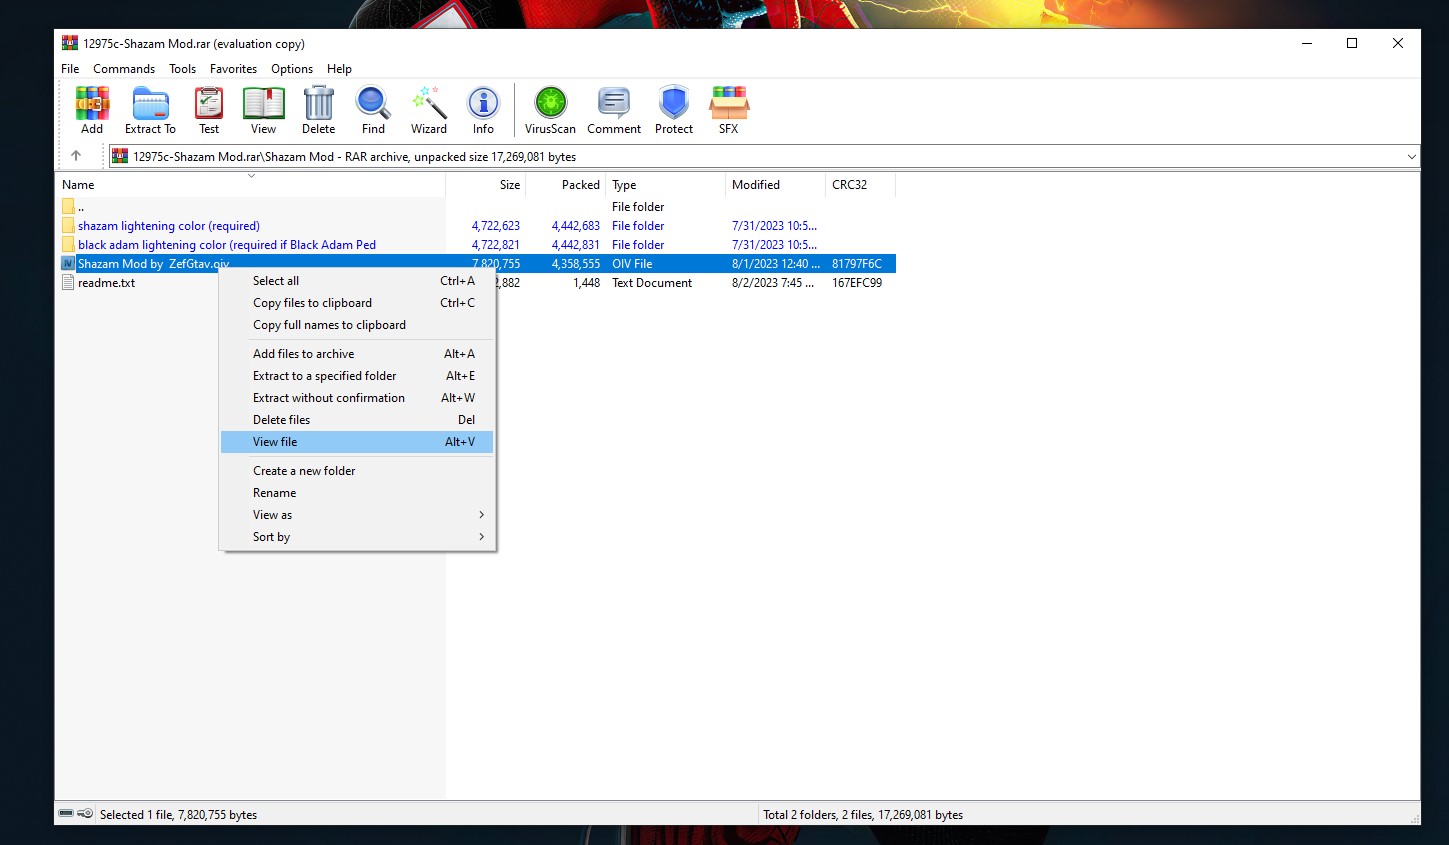
Task: Expand the archive path dropdown
Action: coord(1410,156)
